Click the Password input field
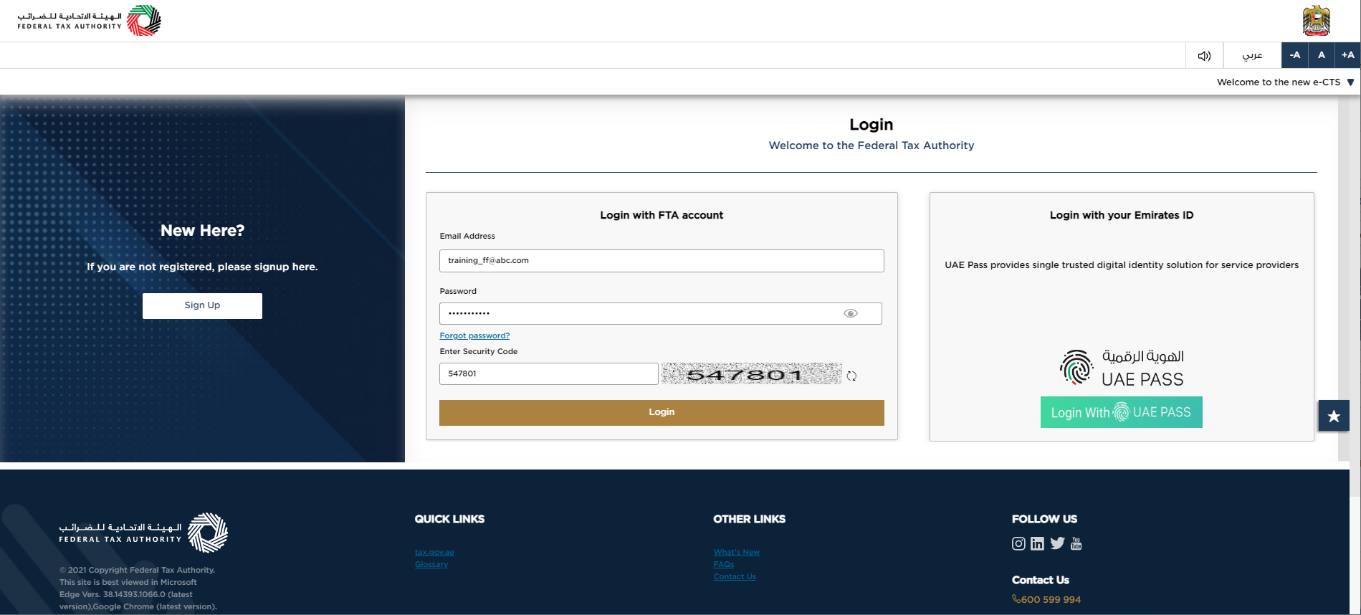Viewport: 1361px width, 615px height. 660,313
